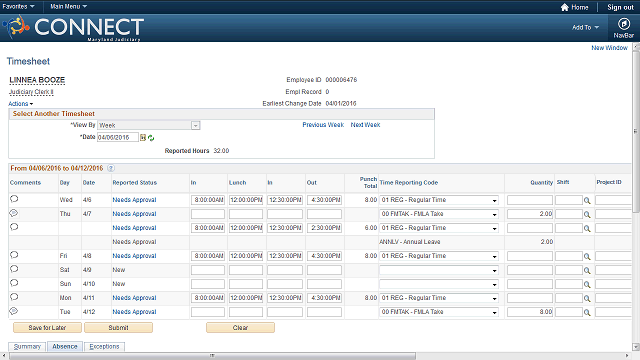This screenshot has width=640, height=360.
Task: Open the comment bubble for Tue 4/12
Action: coord(14,311)
